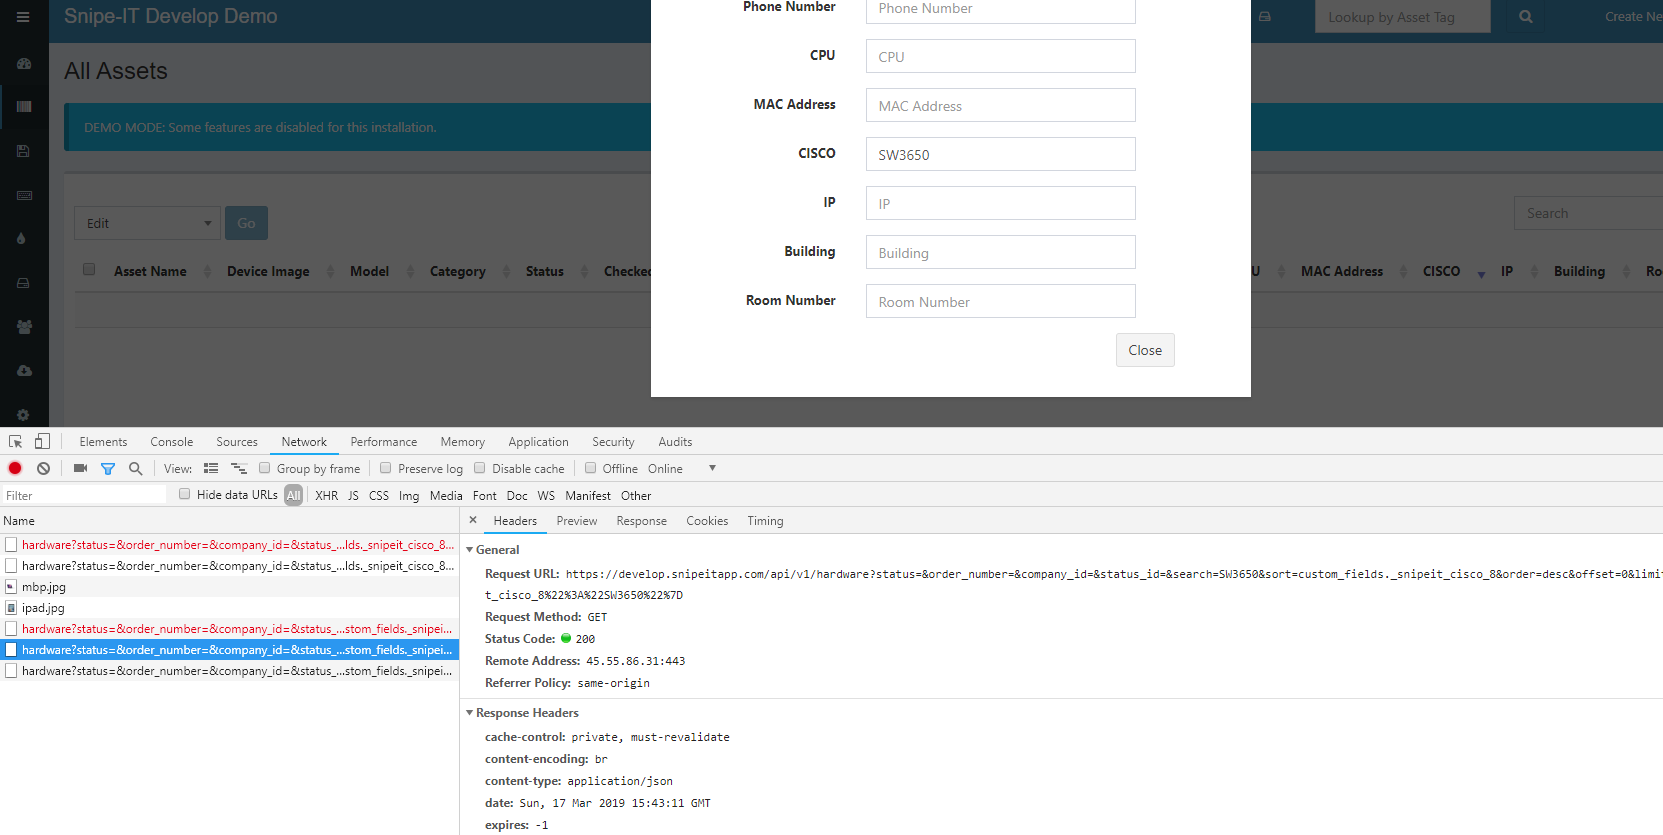
Task: Show overview waterfall view icon
Action: [x=239, y=468]
